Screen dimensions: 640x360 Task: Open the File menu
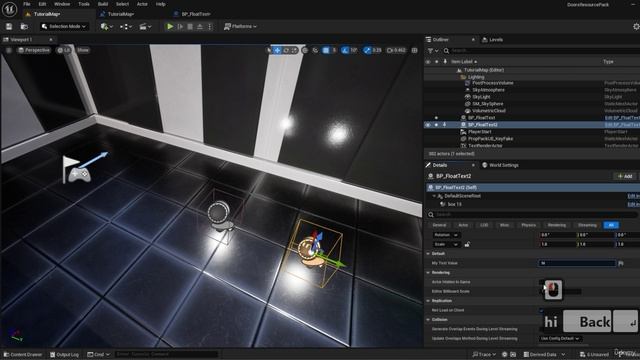pos(27,4)
